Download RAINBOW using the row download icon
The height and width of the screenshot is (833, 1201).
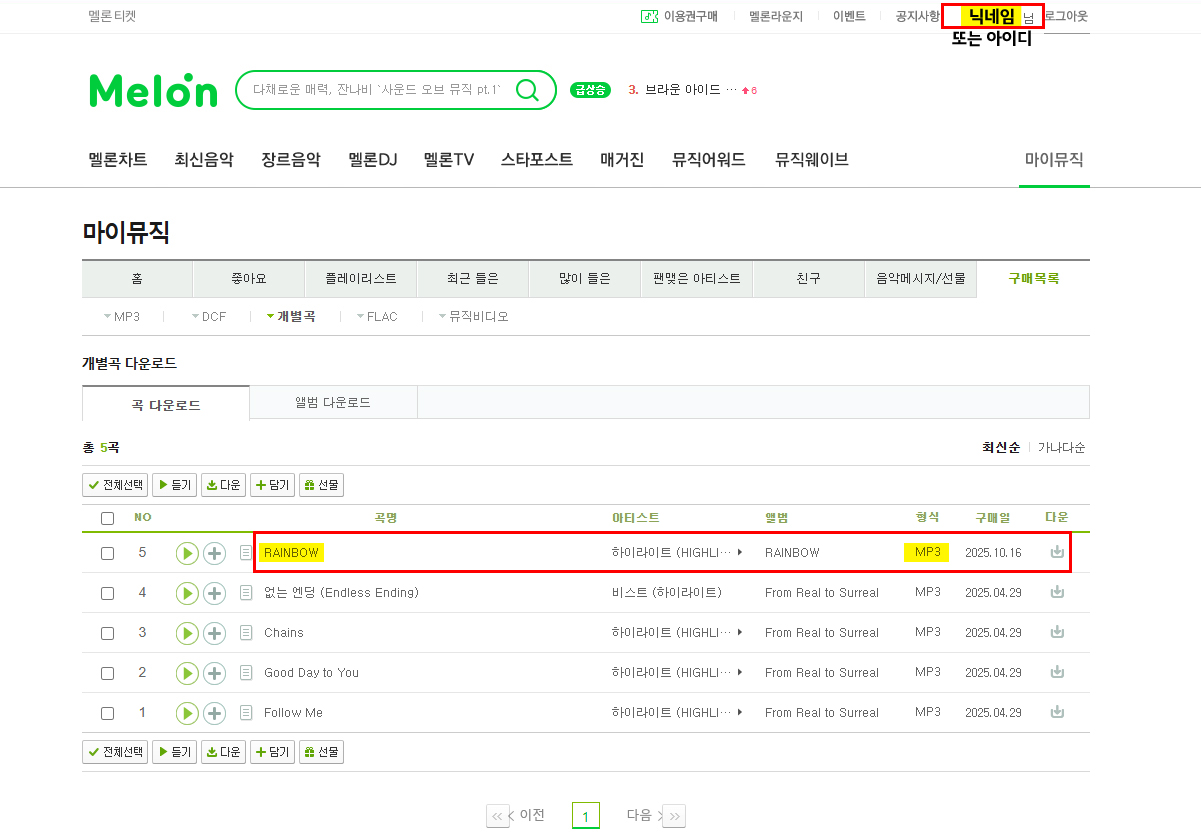tap(1057, 552)
